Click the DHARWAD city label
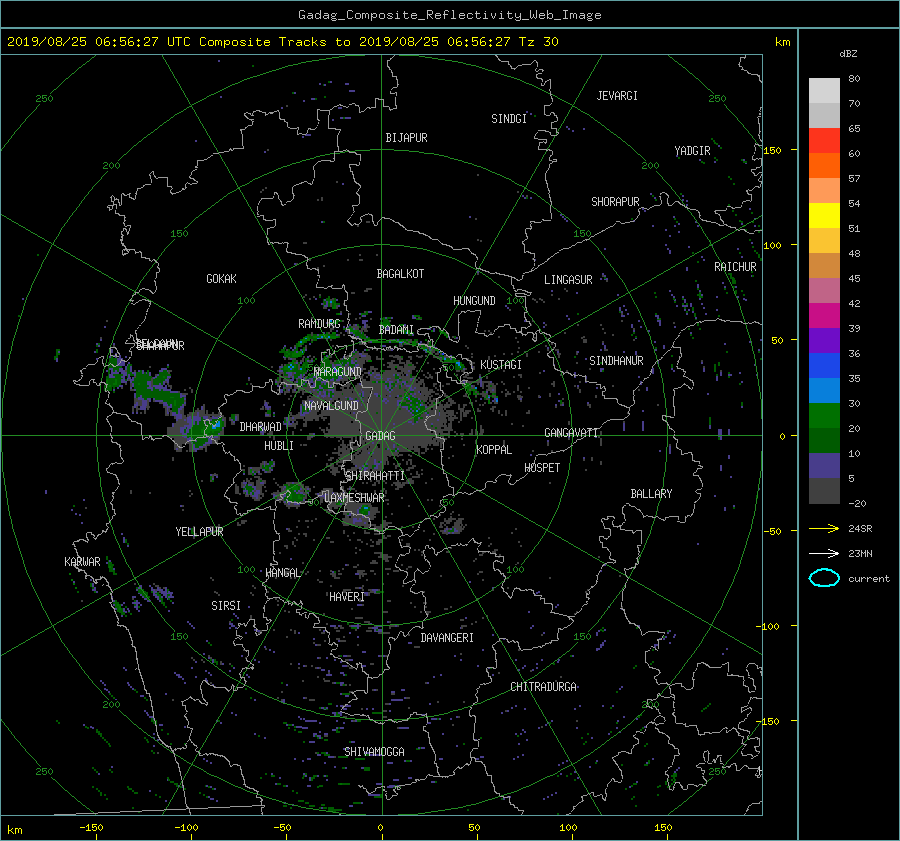Viewport: 900px width, 841px height. pyautogui.click(x=261, y=427)
